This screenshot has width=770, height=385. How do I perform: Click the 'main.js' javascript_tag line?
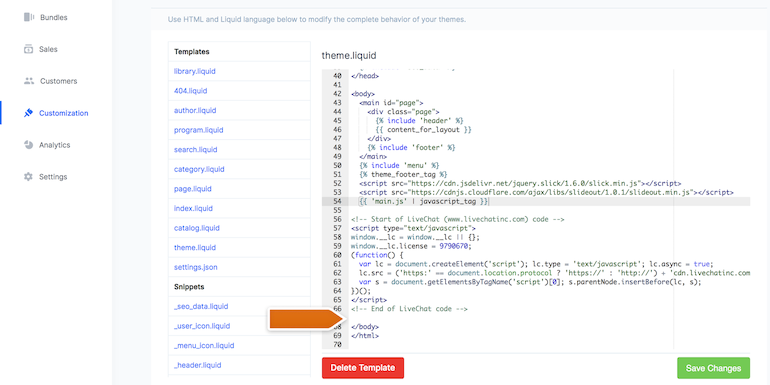point(424,201)
